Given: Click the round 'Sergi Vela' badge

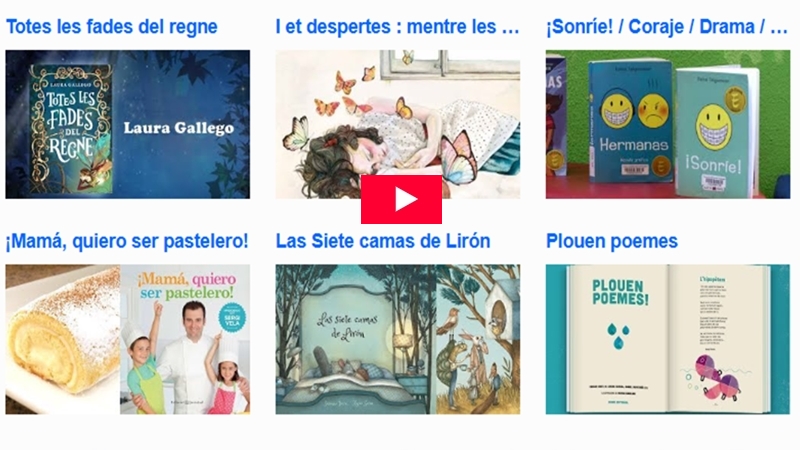Looking at the screenshot, I should tap(232, 318).
